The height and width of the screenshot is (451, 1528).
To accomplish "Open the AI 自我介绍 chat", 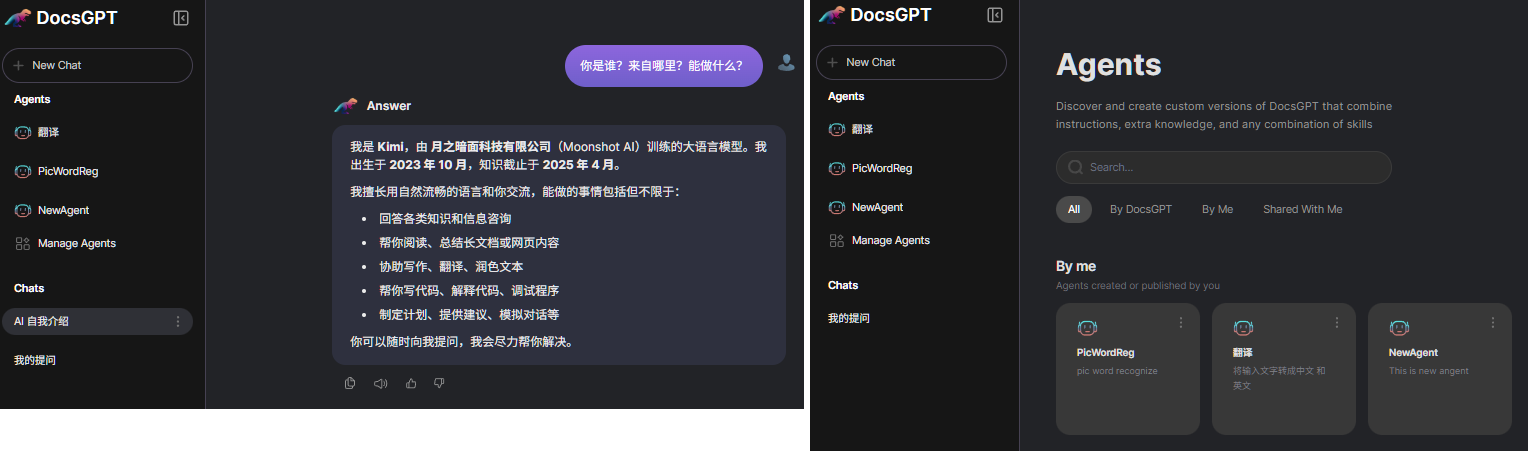I will coord(97,321).
